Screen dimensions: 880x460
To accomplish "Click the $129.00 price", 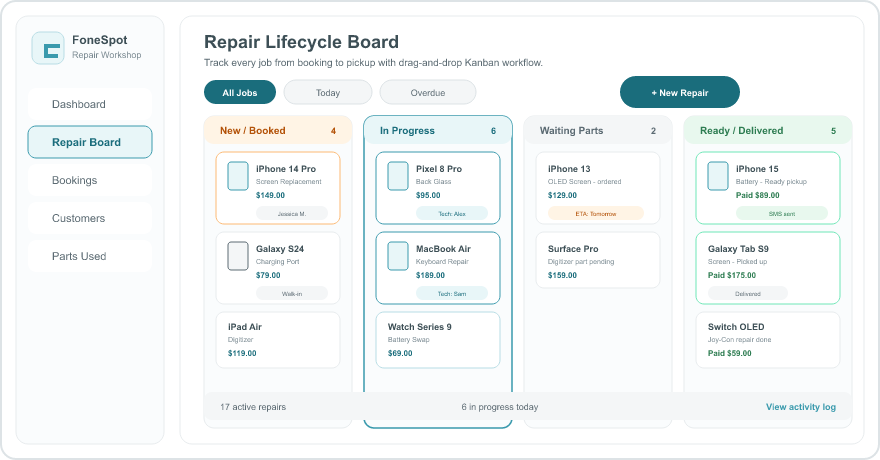I will pos(562,195).
